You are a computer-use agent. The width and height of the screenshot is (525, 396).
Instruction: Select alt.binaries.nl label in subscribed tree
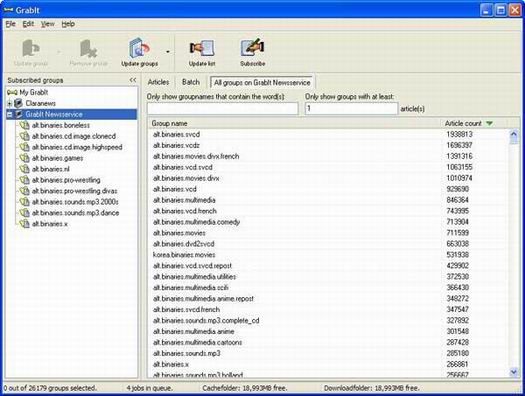tap(51, 169)
